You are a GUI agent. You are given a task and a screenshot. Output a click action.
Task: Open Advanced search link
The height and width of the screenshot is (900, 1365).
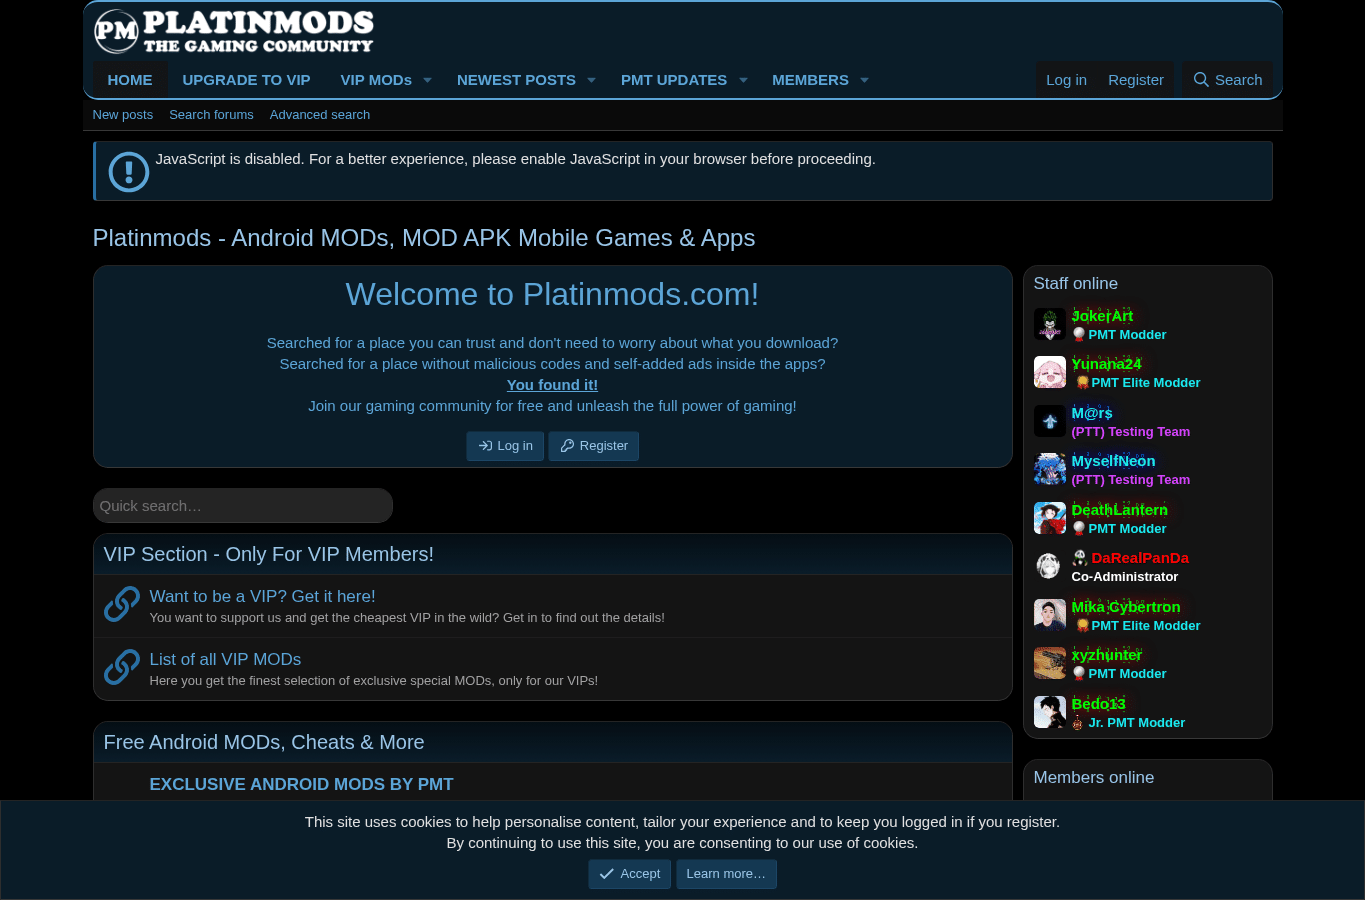pos(320,115)
